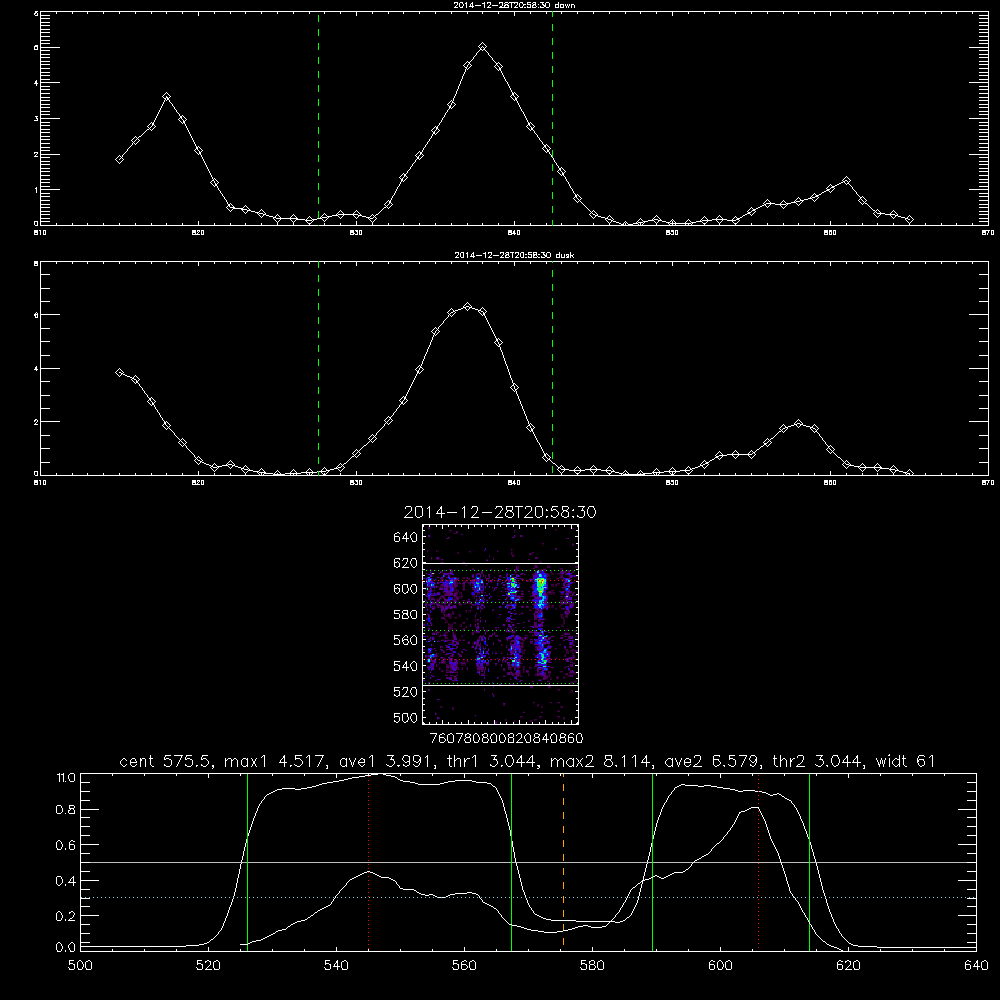1000x1000 pixels.
Task: Click the dawn plot's left peak diamond near 818
Action: coord(166,96)
